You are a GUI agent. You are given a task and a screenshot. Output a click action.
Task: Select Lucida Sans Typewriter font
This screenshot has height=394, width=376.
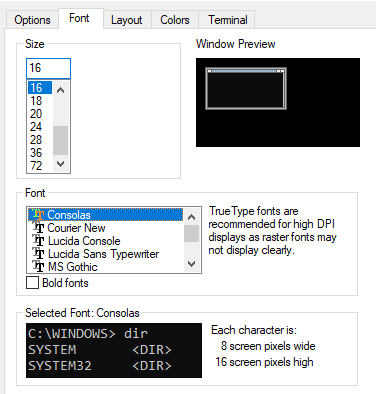tap(105, 254)
